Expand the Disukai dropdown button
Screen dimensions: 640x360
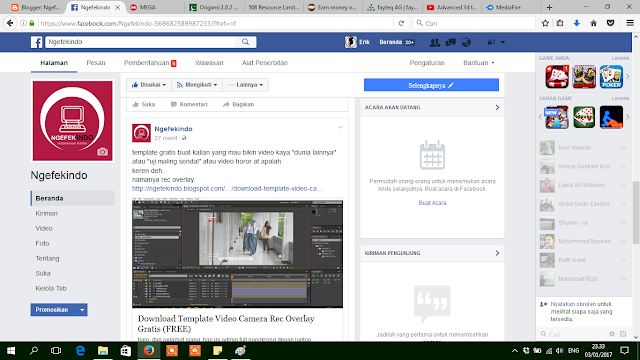(x=149, y=85)
